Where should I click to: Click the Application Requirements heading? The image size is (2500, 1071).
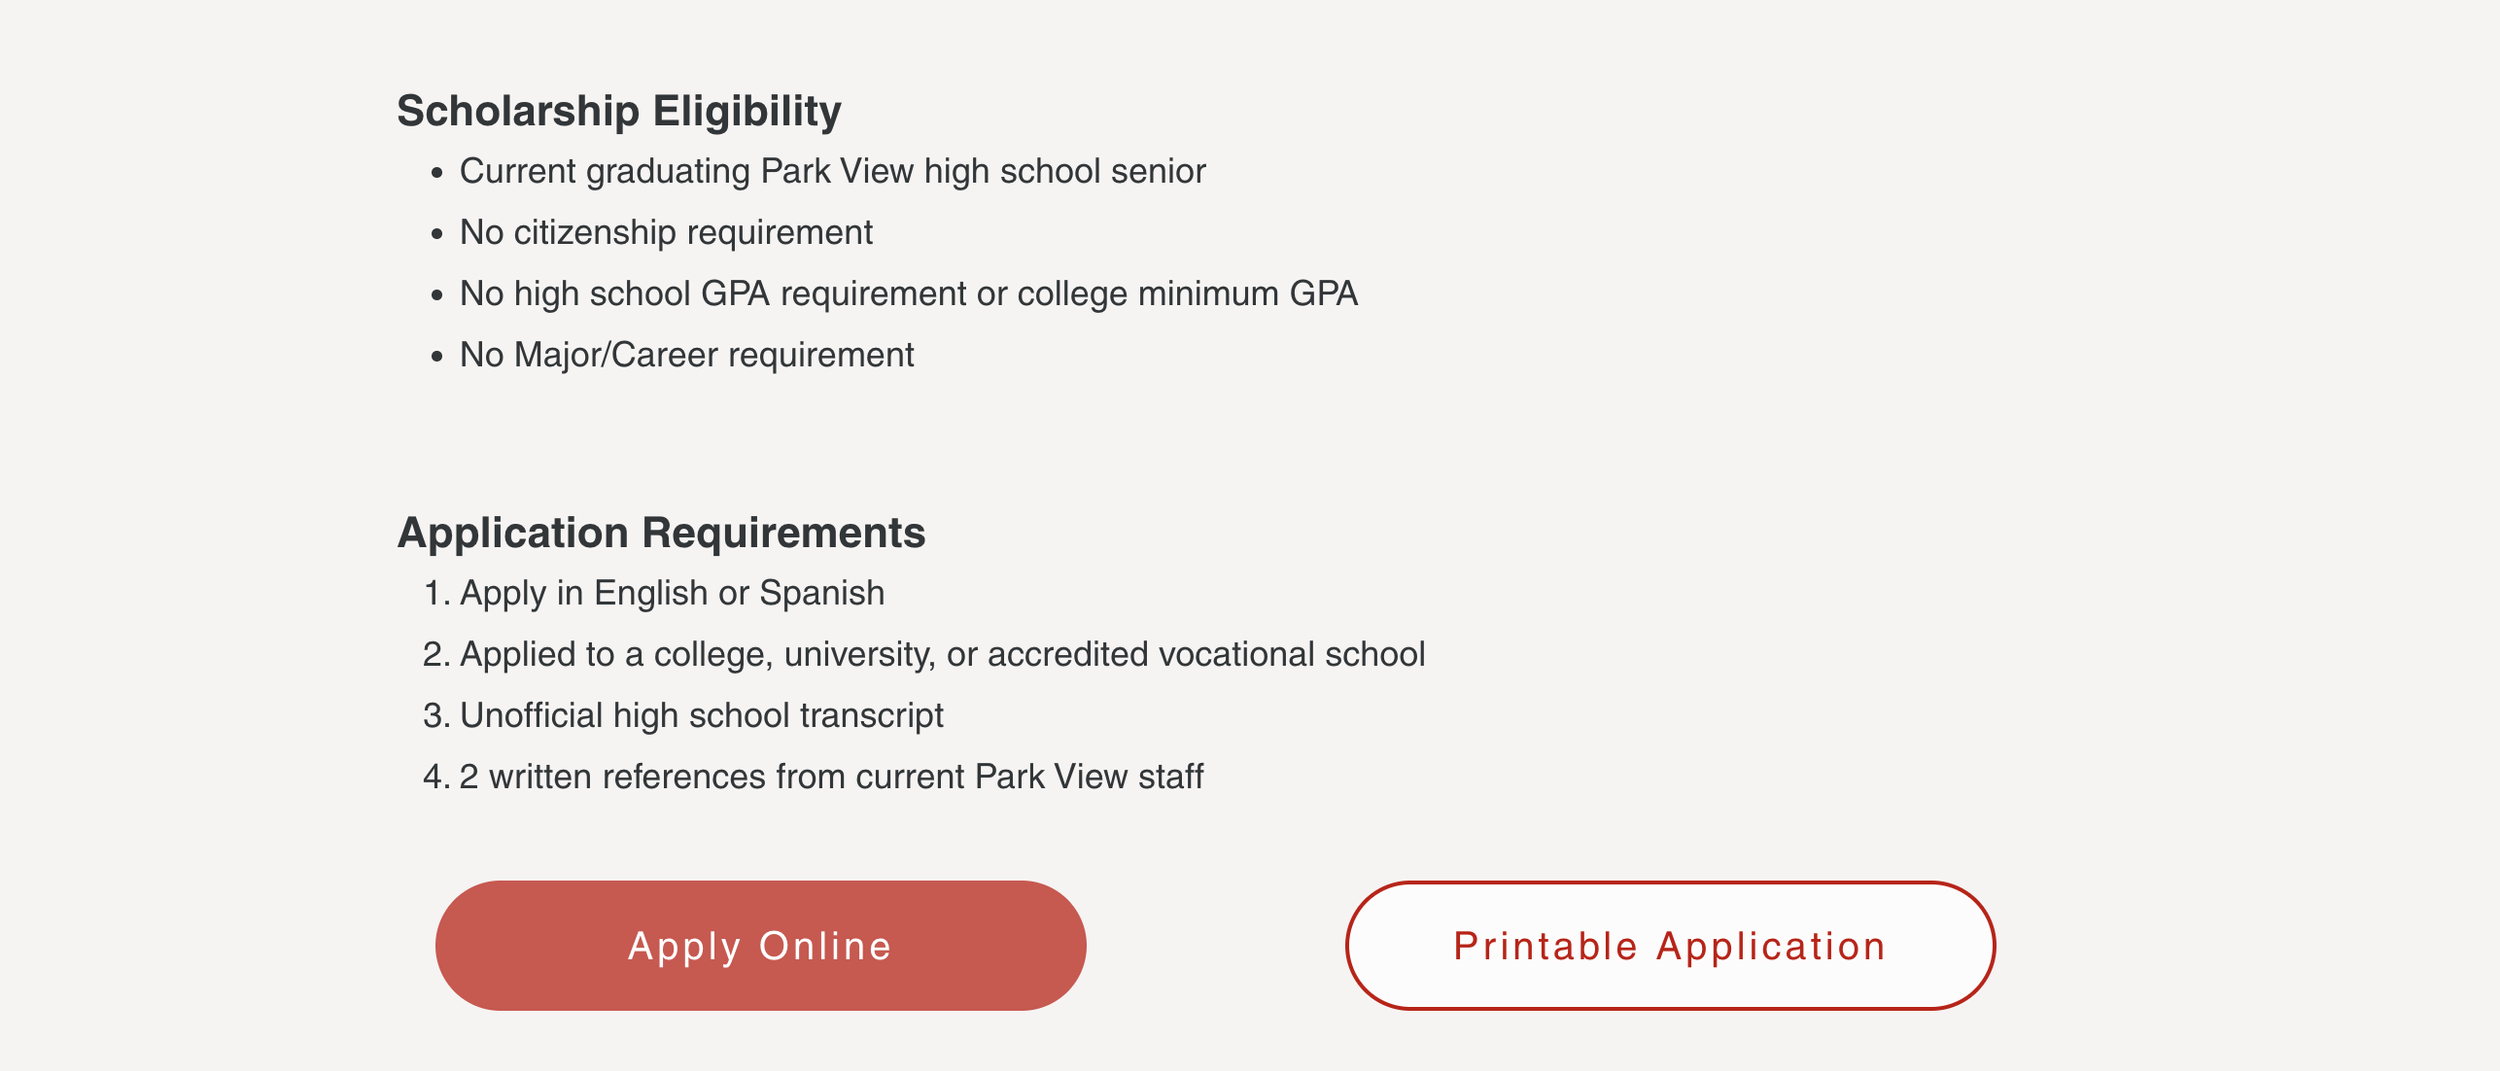[x=661, y=532]
